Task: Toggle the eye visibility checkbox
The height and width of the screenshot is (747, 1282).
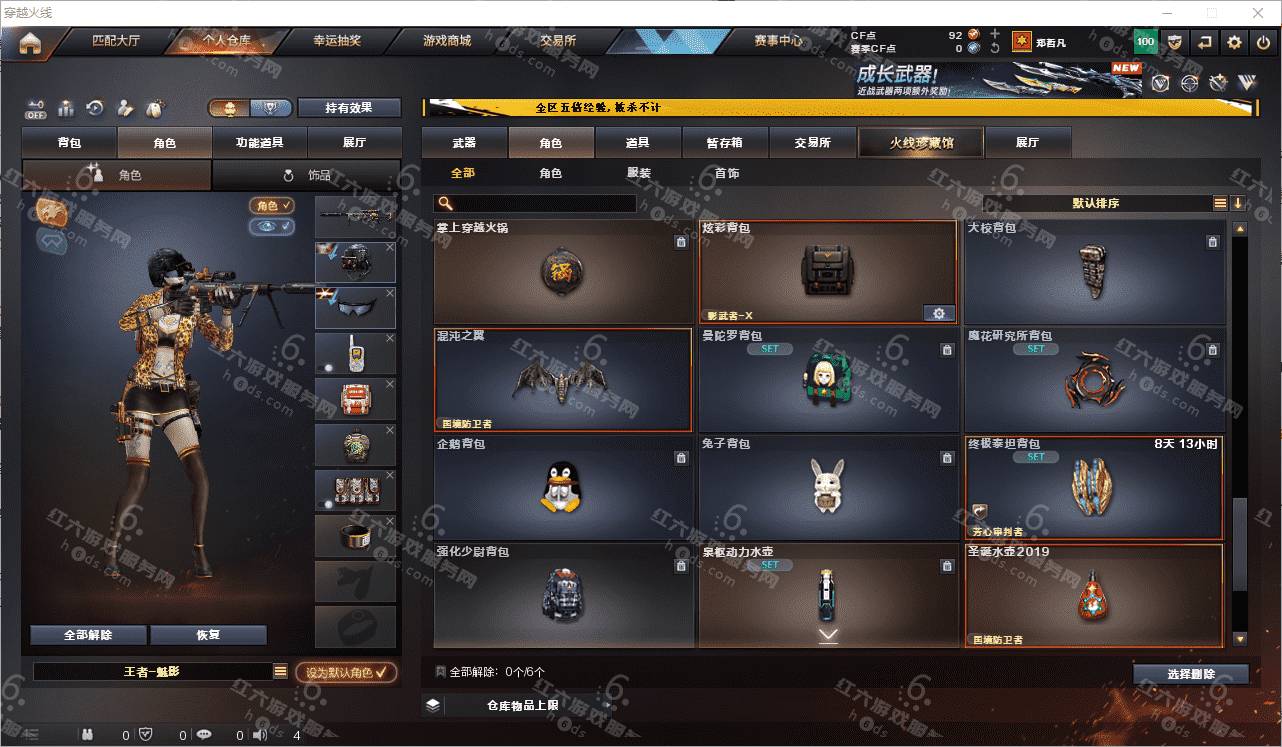Action: pyautogui.click(x=272, y=227)
